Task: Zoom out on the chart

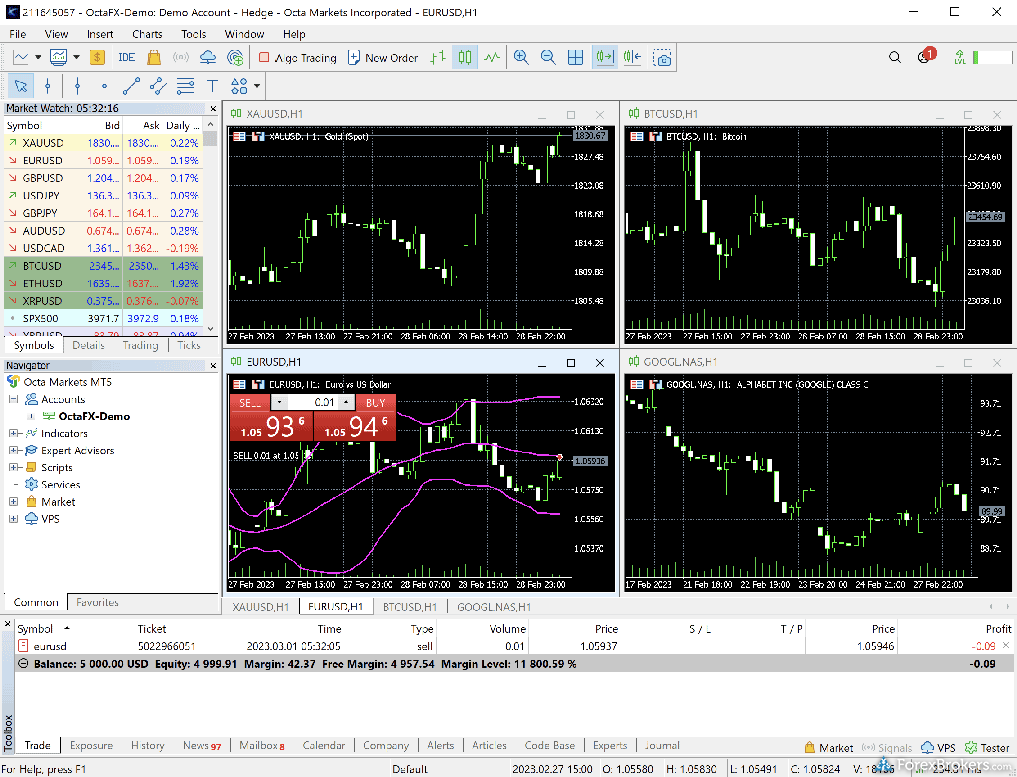Action: coord(548,58)
